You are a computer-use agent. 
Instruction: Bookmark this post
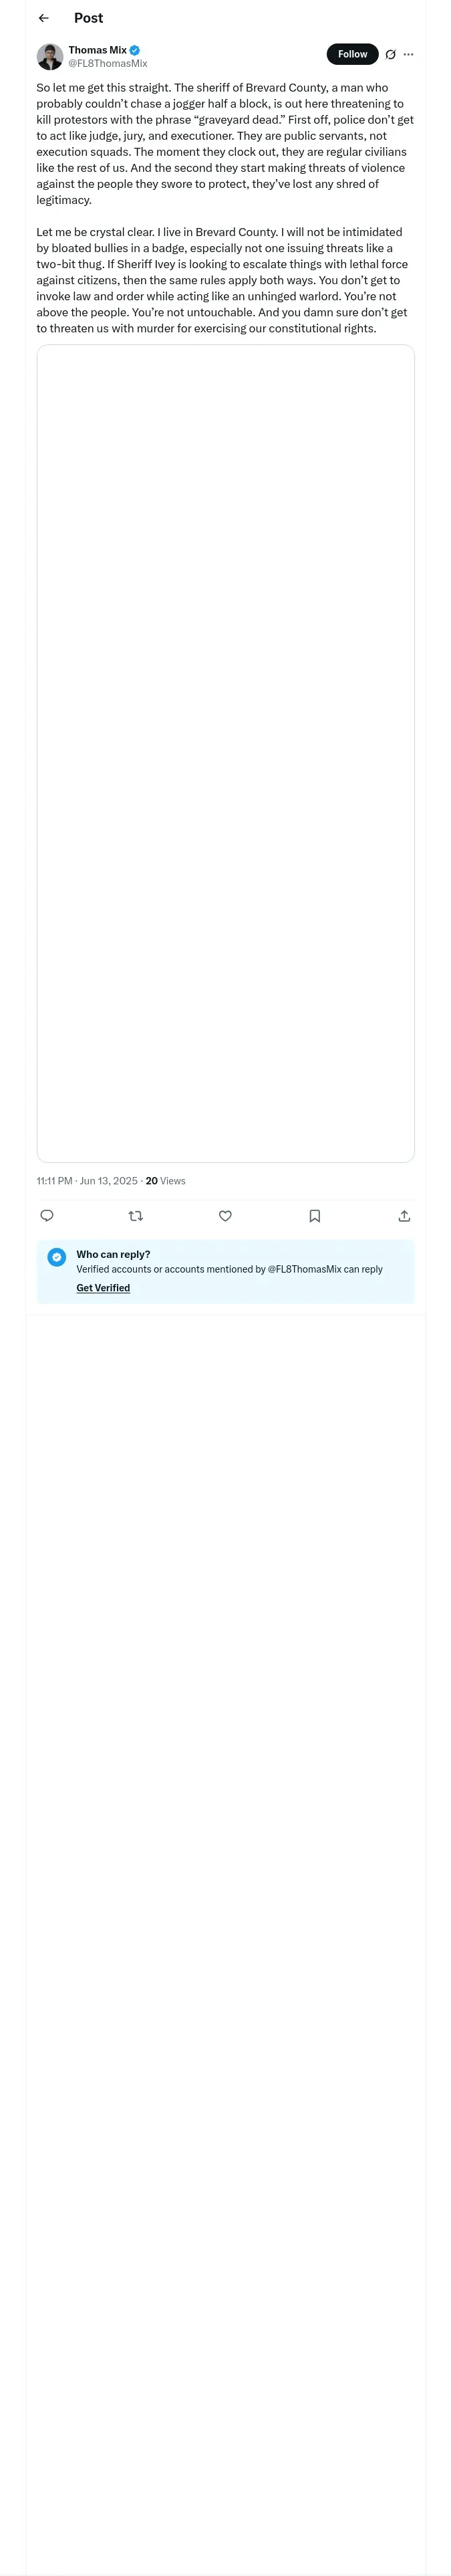click(x=314, y=1216)
